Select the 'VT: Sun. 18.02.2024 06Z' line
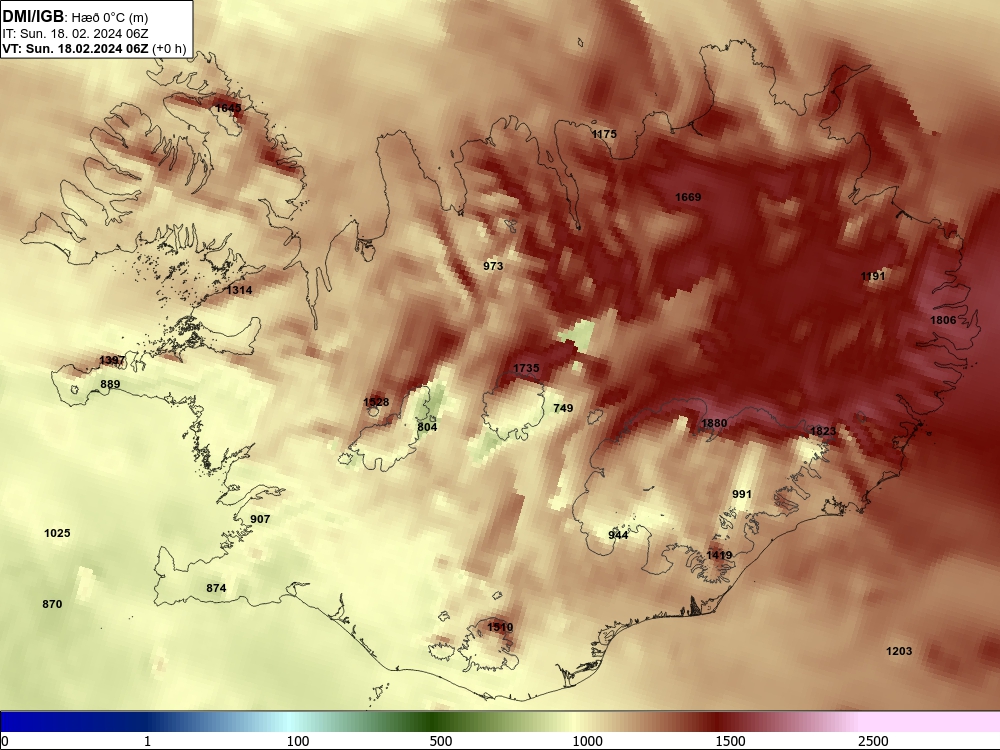Screen dimensions: 1000x750 (75, 48)
